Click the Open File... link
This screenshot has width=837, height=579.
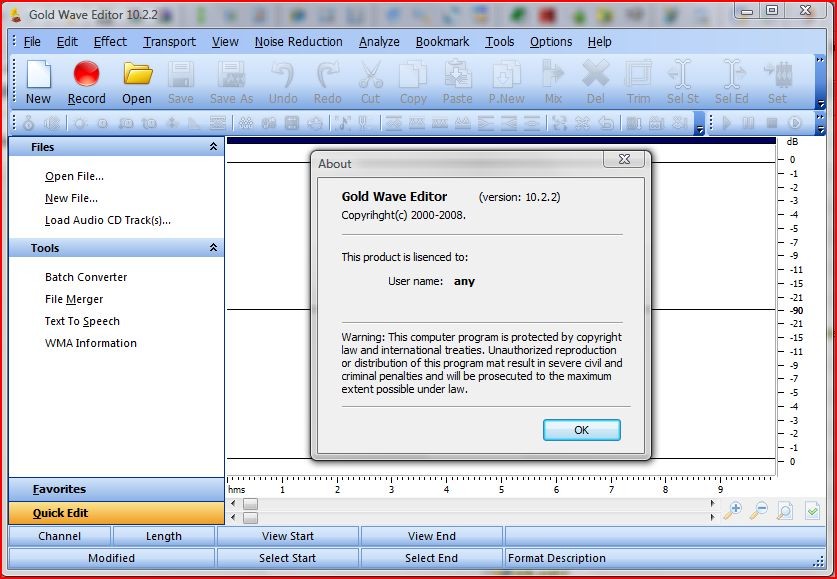[x=74, y=176]
